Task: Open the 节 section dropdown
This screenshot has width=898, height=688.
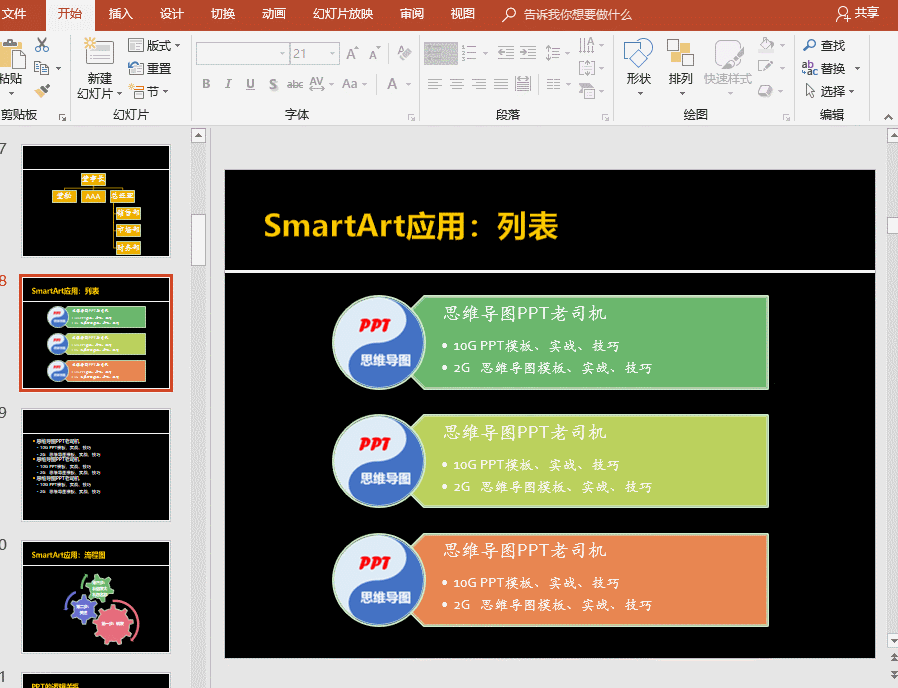Action: pyautogui.click(x=149, y=91)
